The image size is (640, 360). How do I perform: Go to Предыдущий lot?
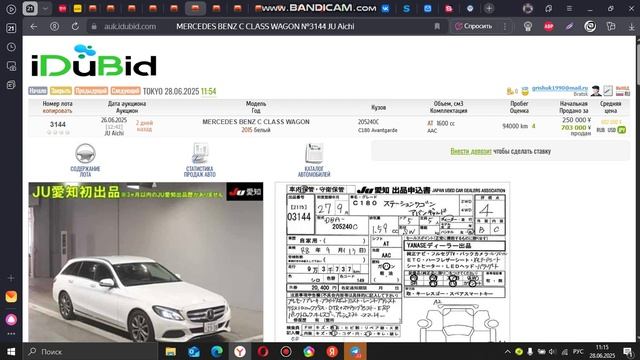tap(91, 91)
